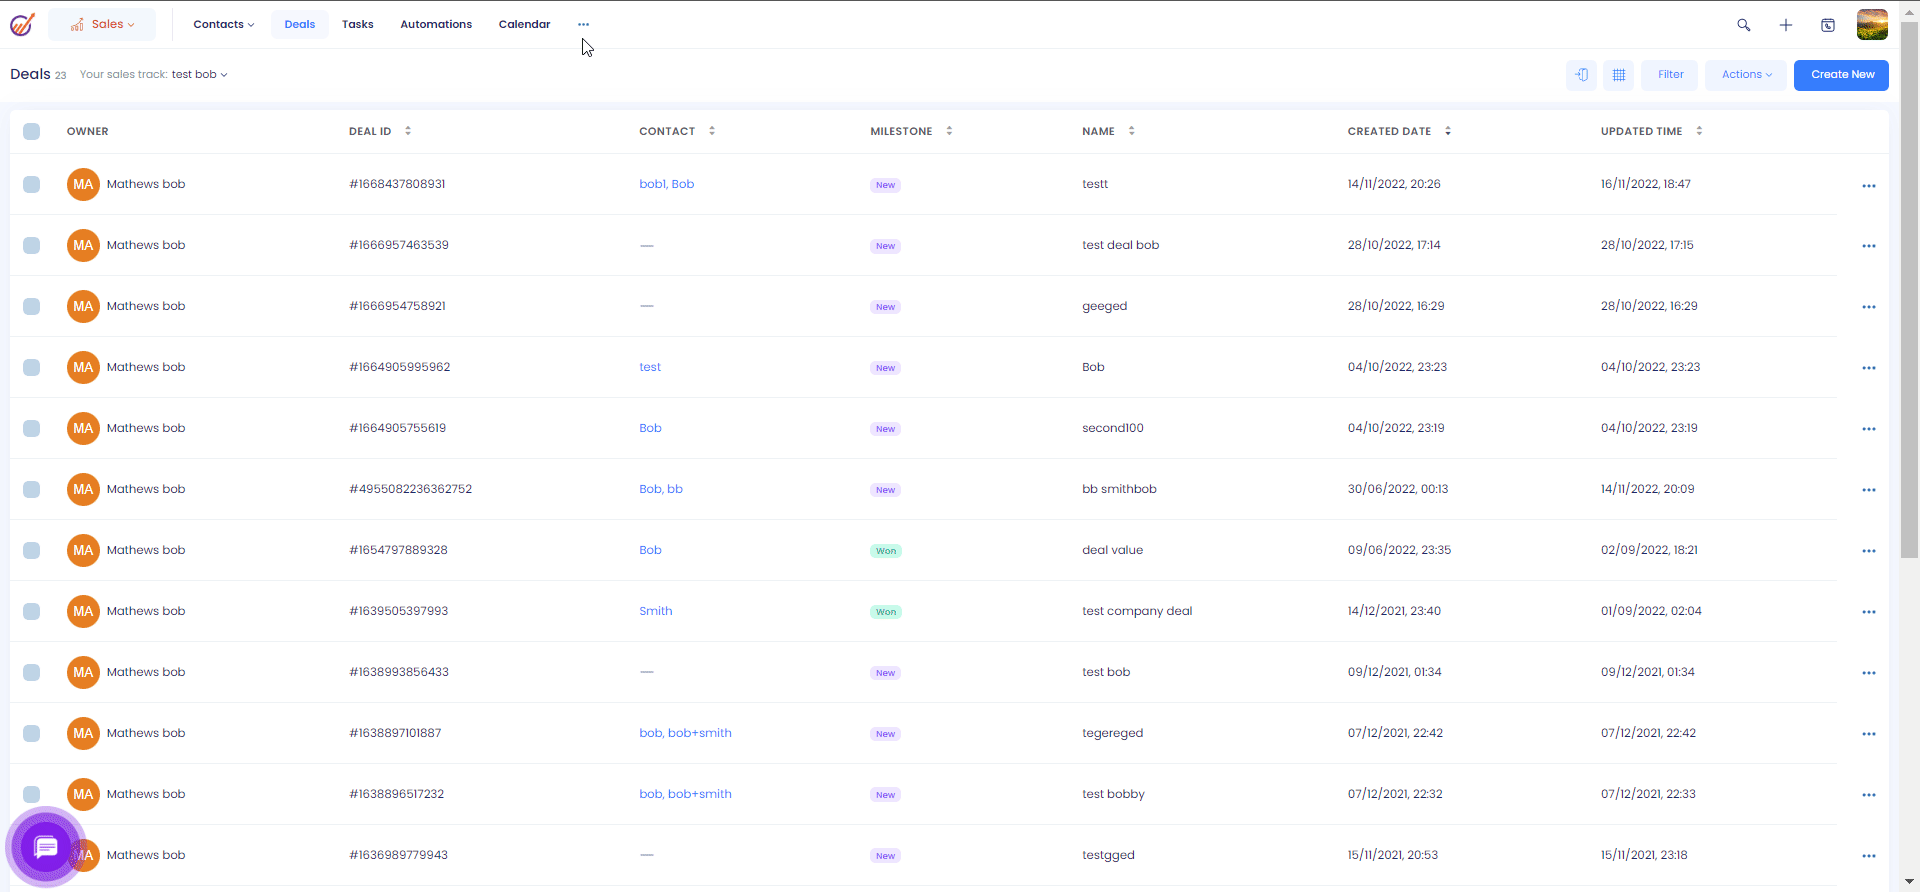
Task: Open the Automations tab
Action: point(436,24)
